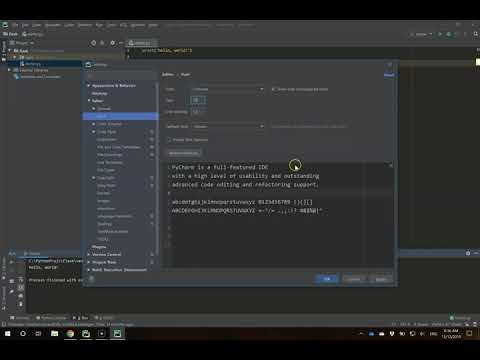The width and height of the screenshot is (480, 360).
Task: Expand Project settings node
Action: point(89,262)
